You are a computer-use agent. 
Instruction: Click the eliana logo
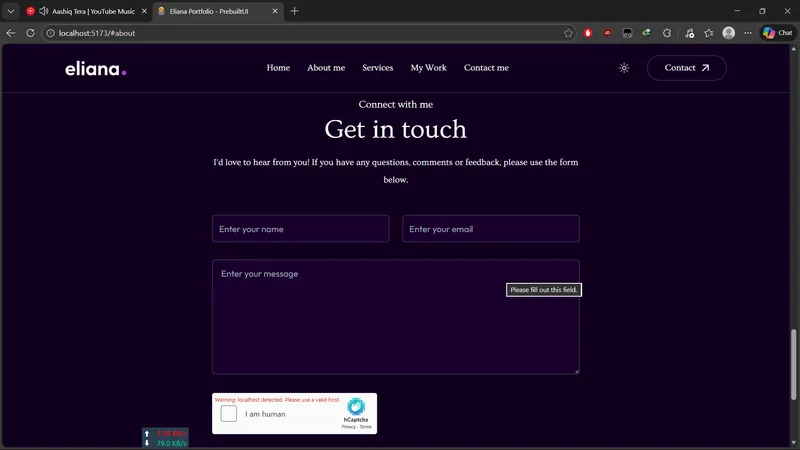pyautogui.click(x=95, y=69)
